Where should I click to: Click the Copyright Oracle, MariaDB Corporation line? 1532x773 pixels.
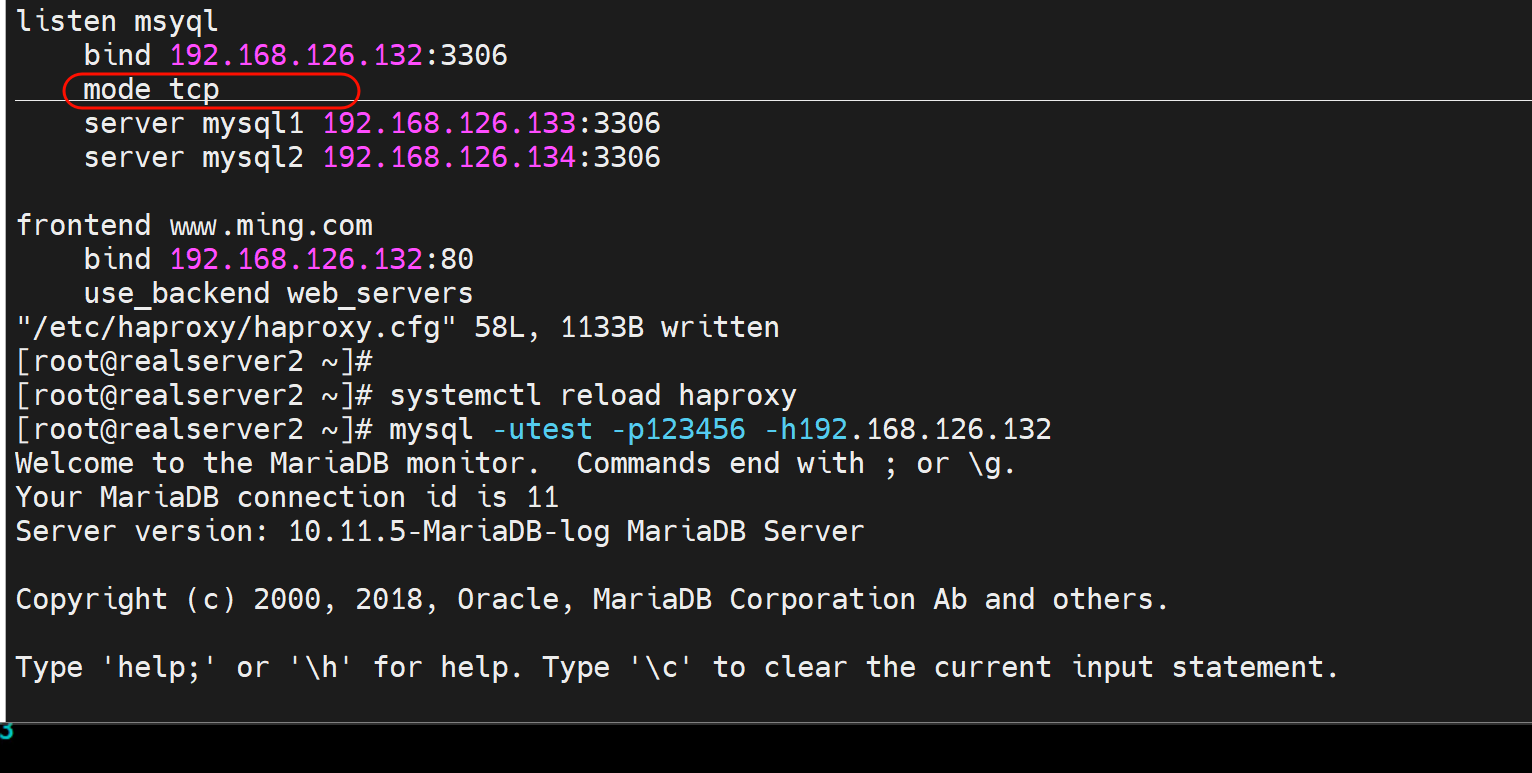[591, 600]
